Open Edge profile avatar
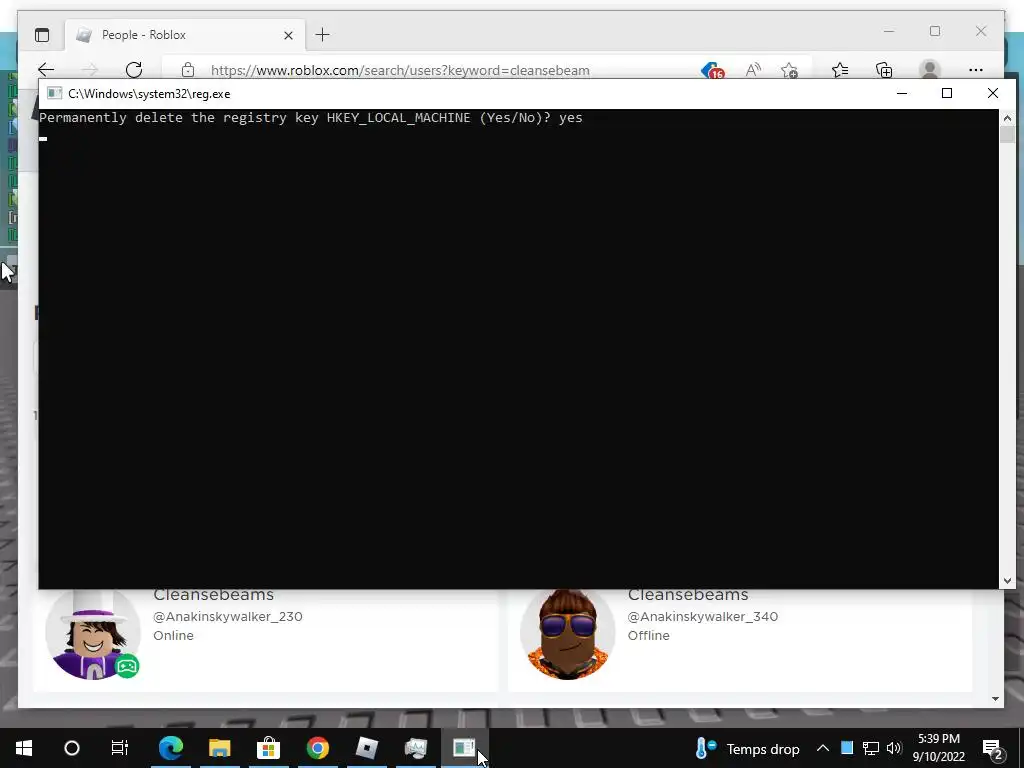 [x=929, y=70]
